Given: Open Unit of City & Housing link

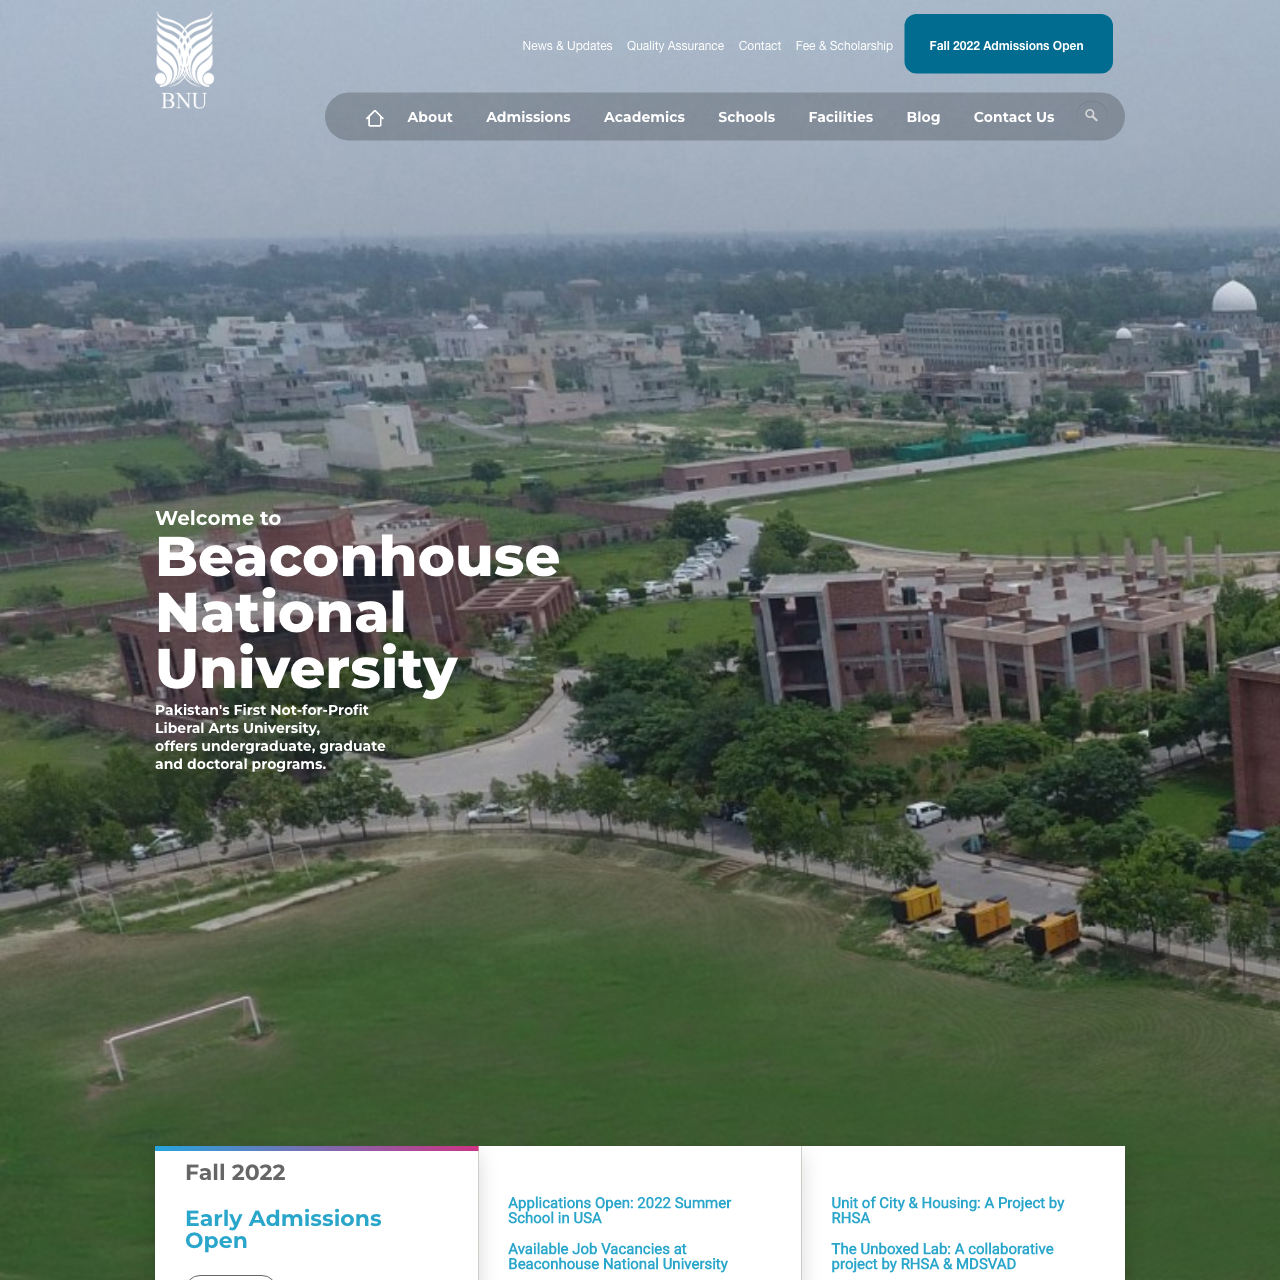Looking at the screenshot, I should 947,1210.
